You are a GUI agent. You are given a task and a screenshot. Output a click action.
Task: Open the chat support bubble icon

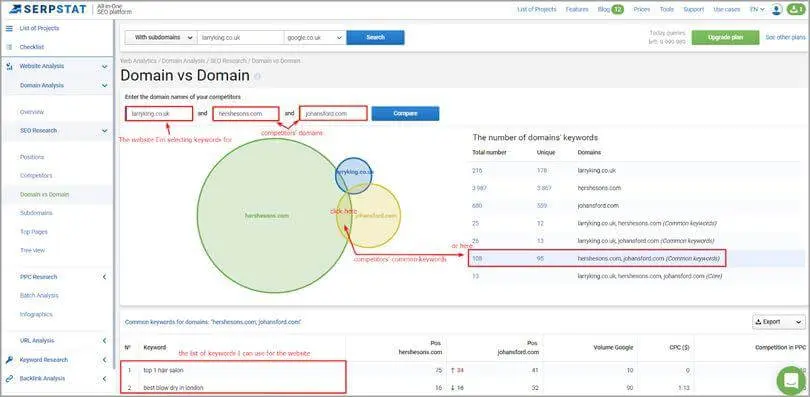coord(791,380)
